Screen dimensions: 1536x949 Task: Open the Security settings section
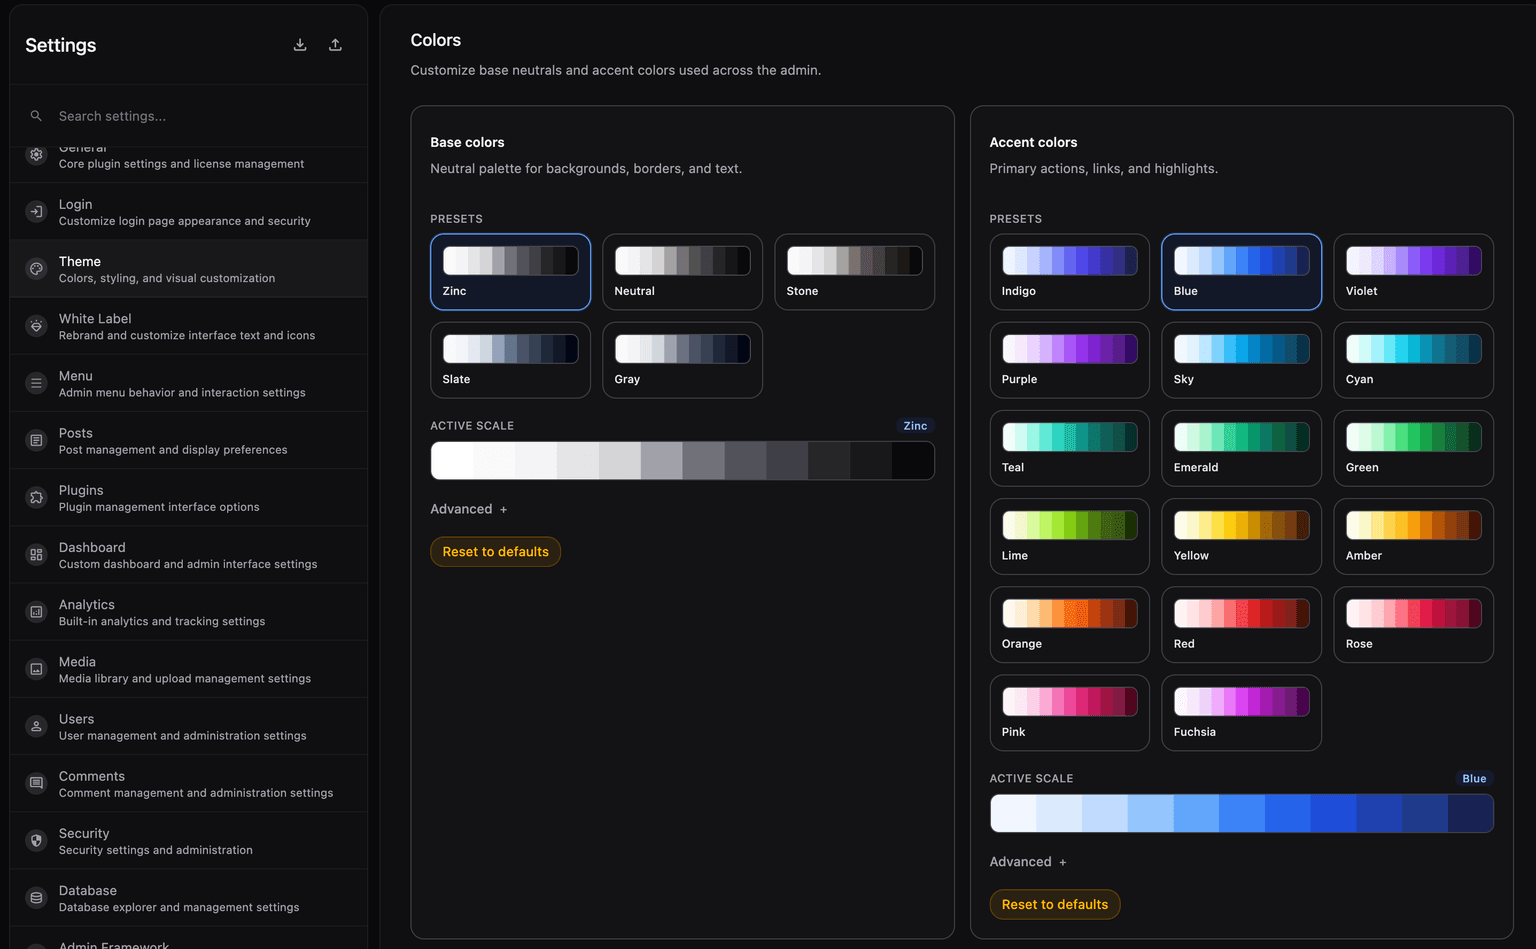pos(188,840)
